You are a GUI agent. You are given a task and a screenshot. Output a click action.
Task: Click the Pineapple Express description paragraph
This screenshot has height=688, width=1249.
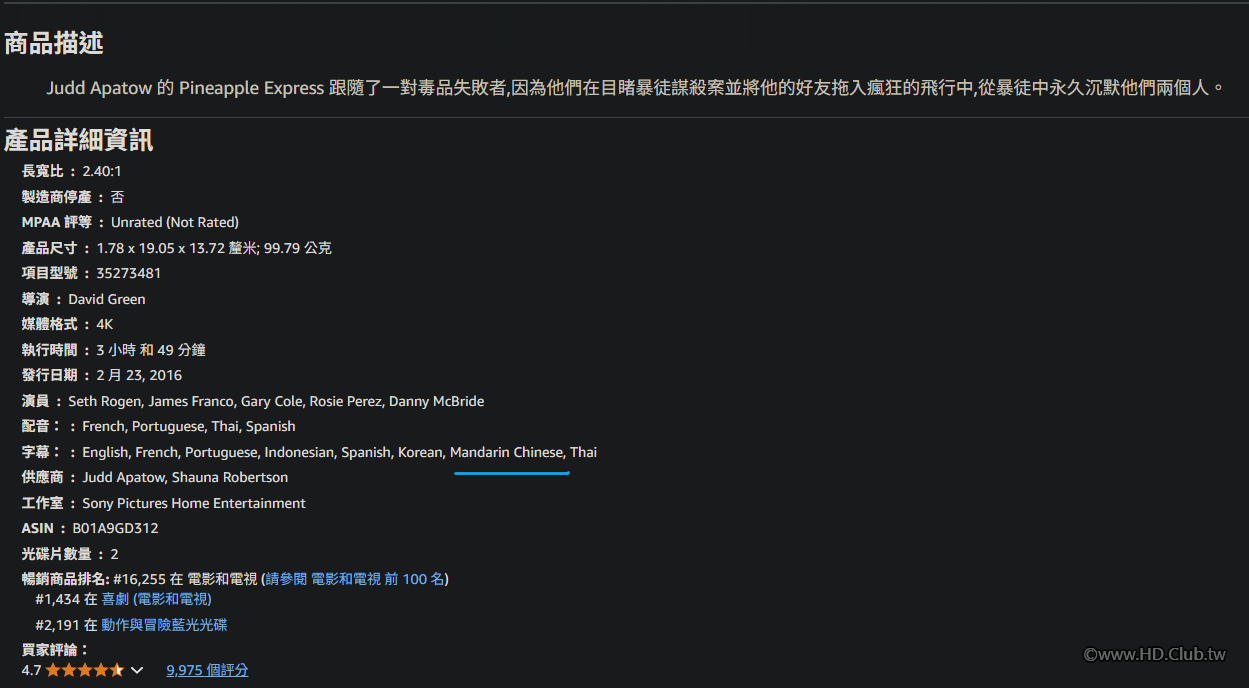pos(636,88)
